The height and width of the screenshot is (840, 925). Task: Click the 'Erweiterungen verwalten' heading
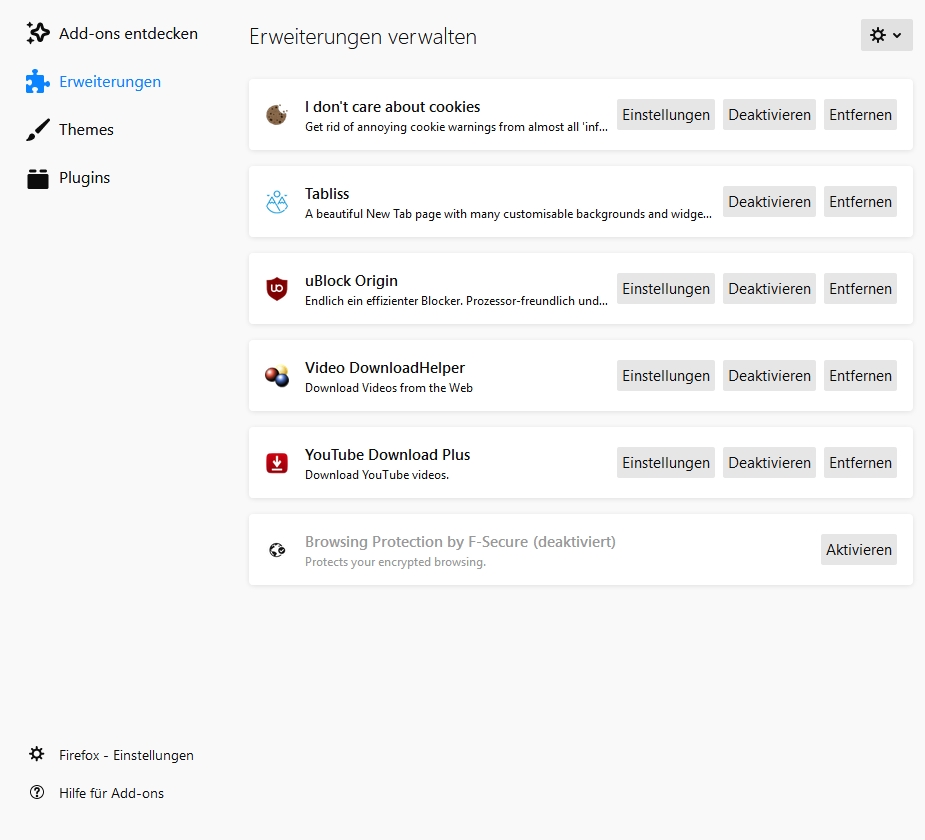(x=363, y=37)
